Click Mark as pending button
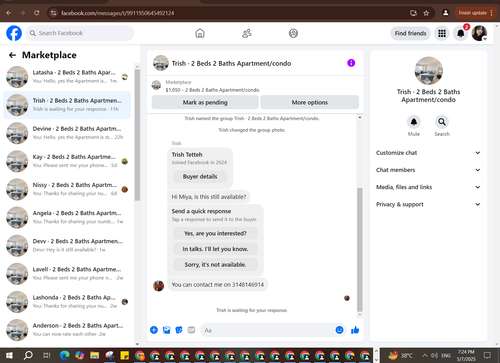Screen dimensions: 500x363 tap(205, 102)
